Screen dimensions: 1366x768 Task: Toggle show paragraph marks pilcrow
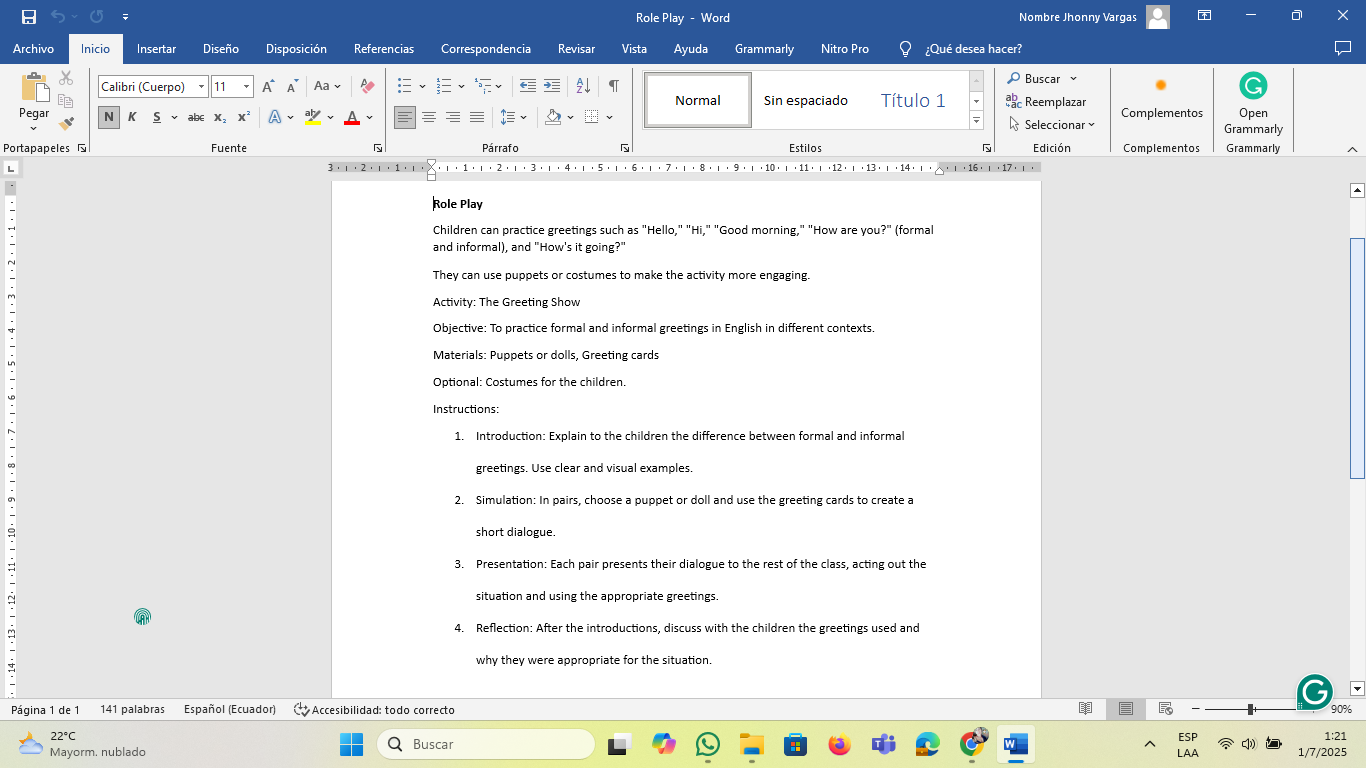613,87
